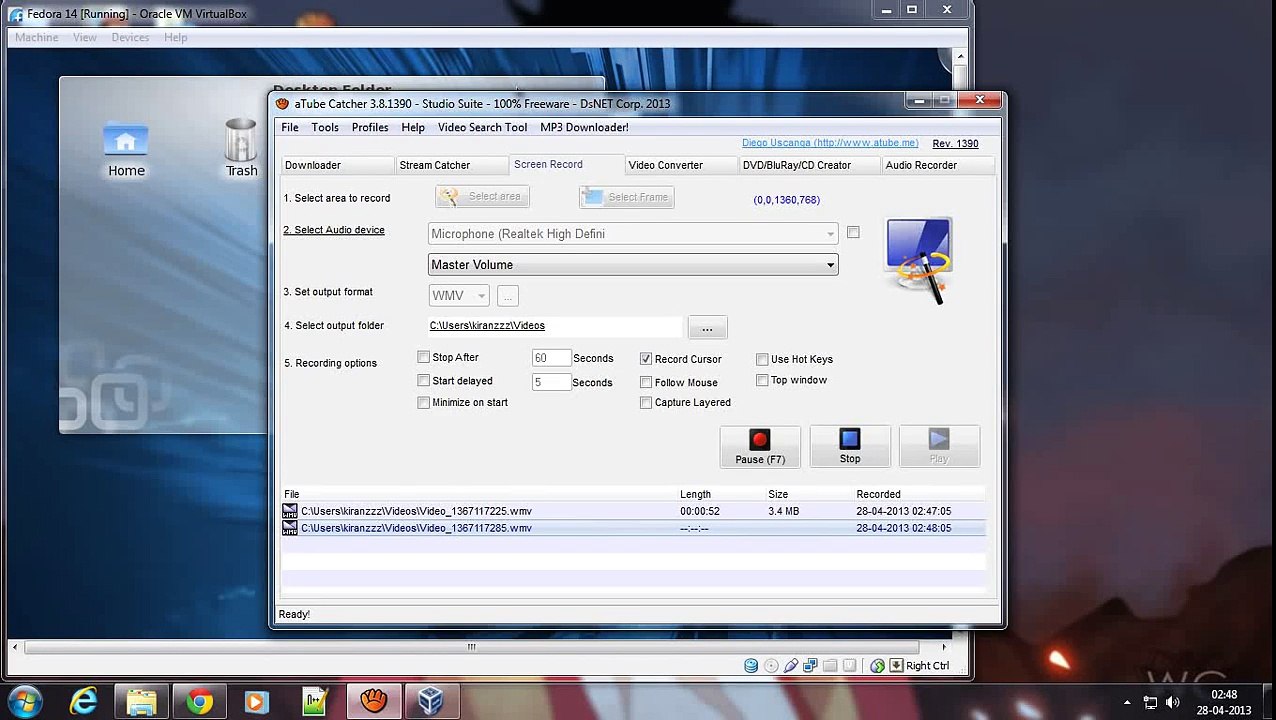This screenshot has width=1276, height=720.
Task: Open the WMV output format dropdown
Action: pyautogui.click(x=459, y=296)
